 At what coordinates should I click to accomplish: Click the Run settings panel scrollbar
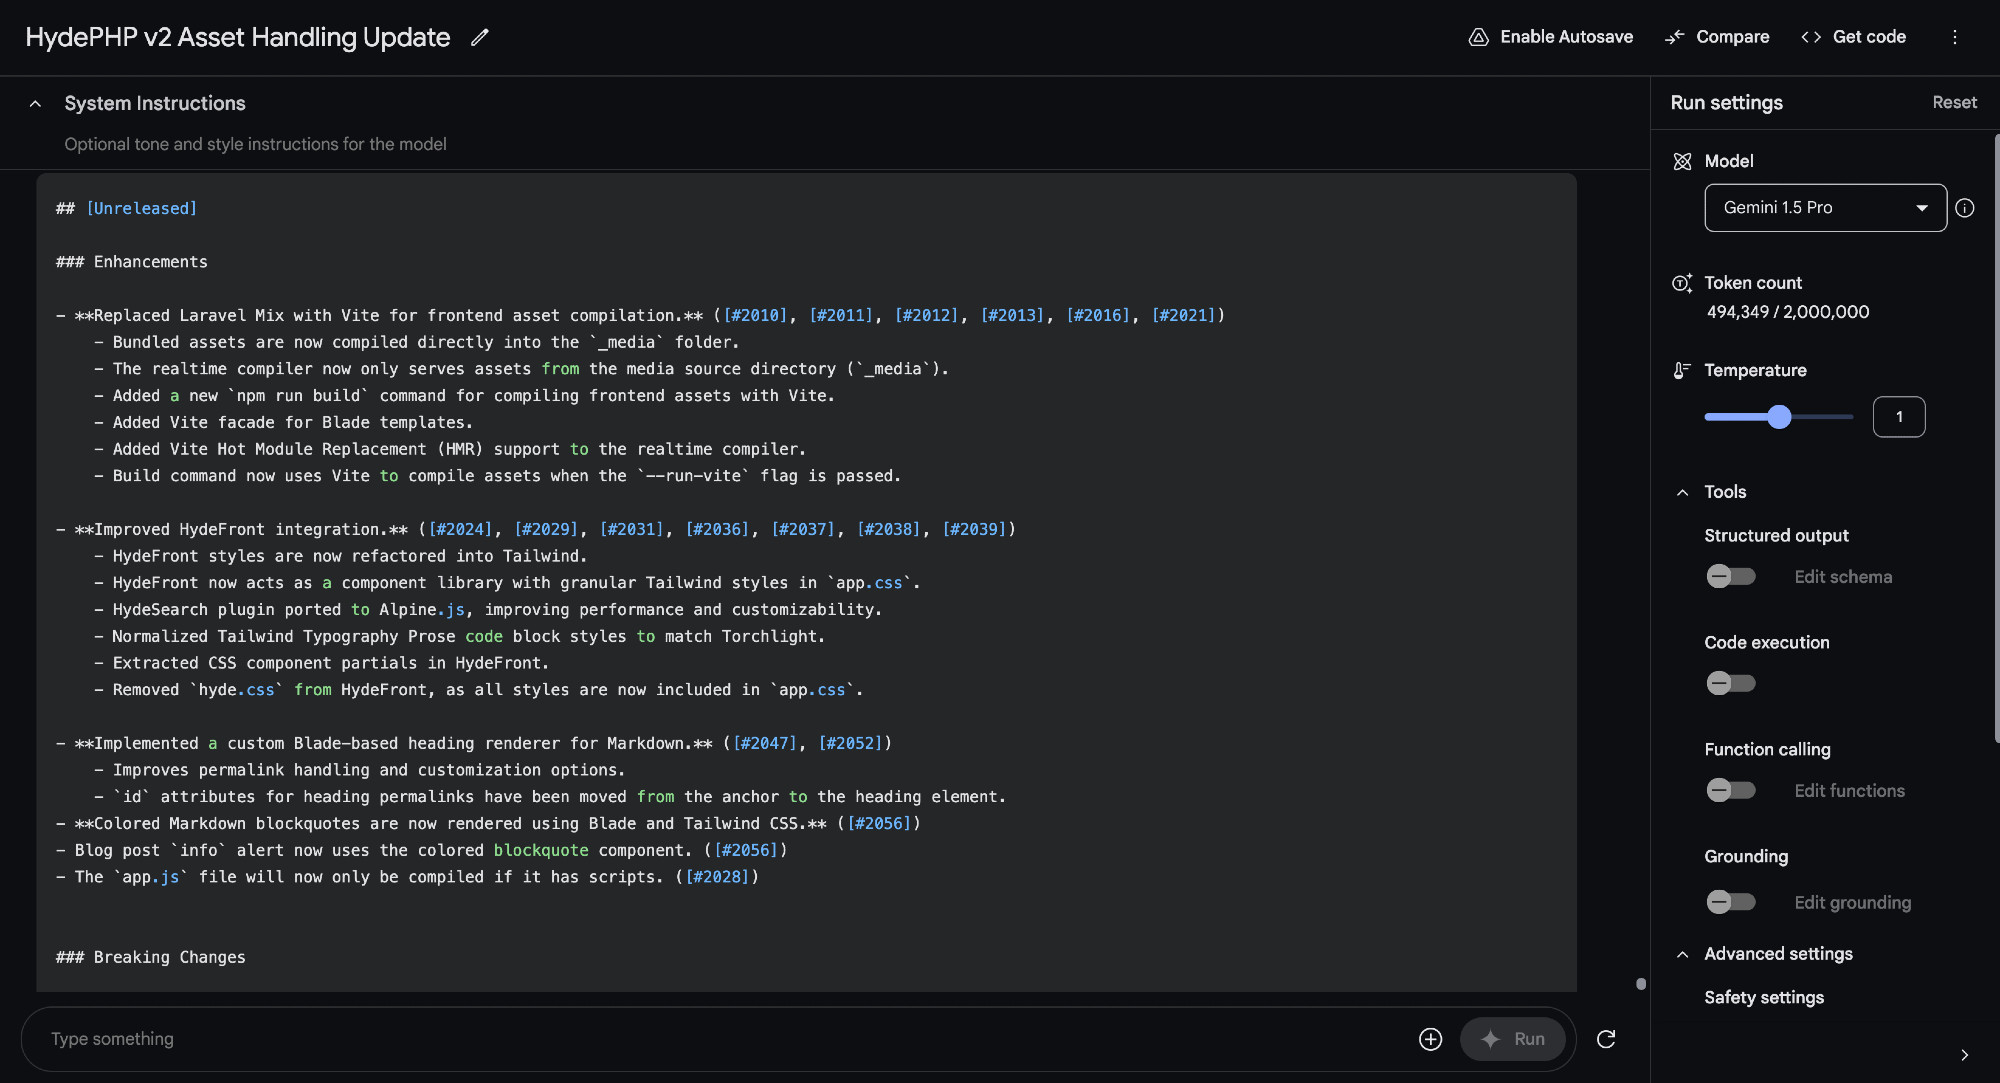[1996, 438]
